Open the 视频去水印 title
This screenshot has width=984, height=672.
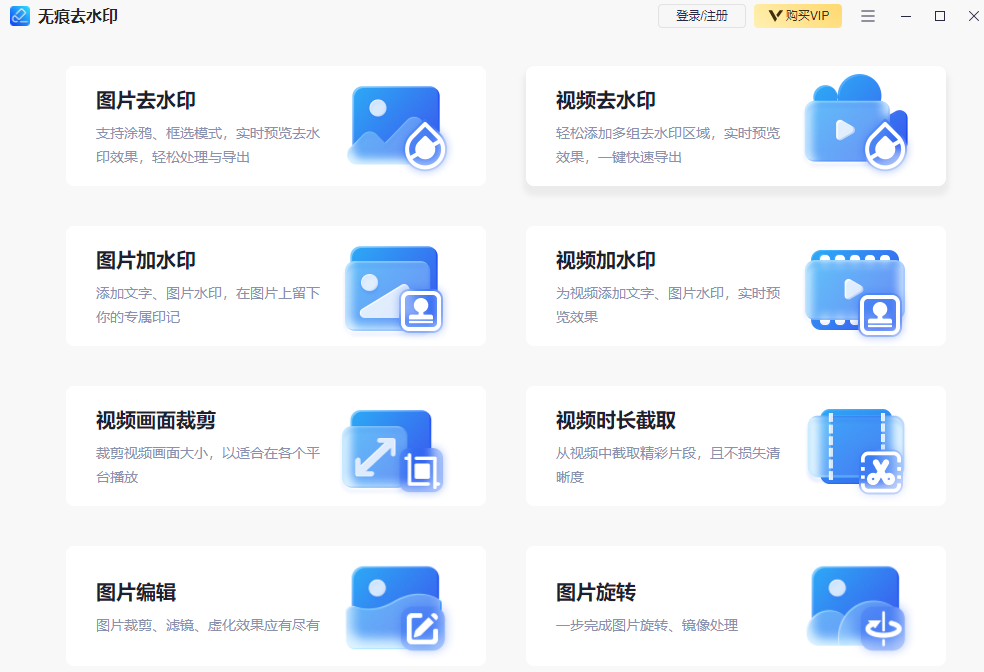pyautogui.click(x=606, y=100)
